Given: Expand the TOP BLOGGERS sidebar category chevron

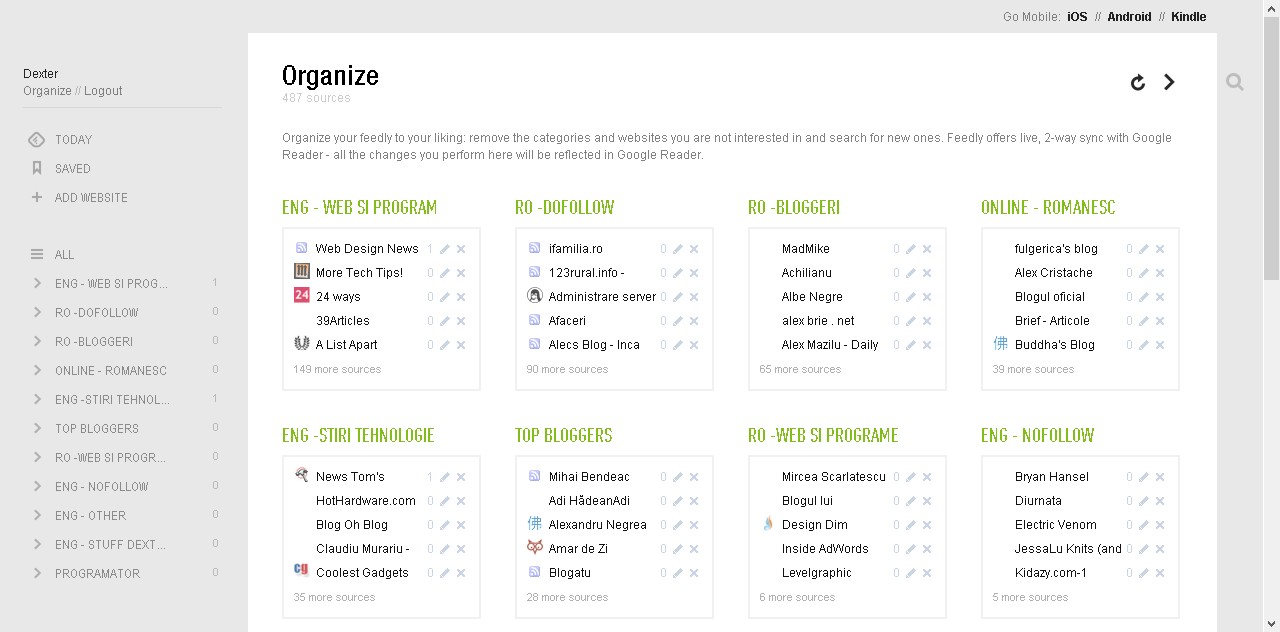Looking at the screenshot, I should (37, 428).
